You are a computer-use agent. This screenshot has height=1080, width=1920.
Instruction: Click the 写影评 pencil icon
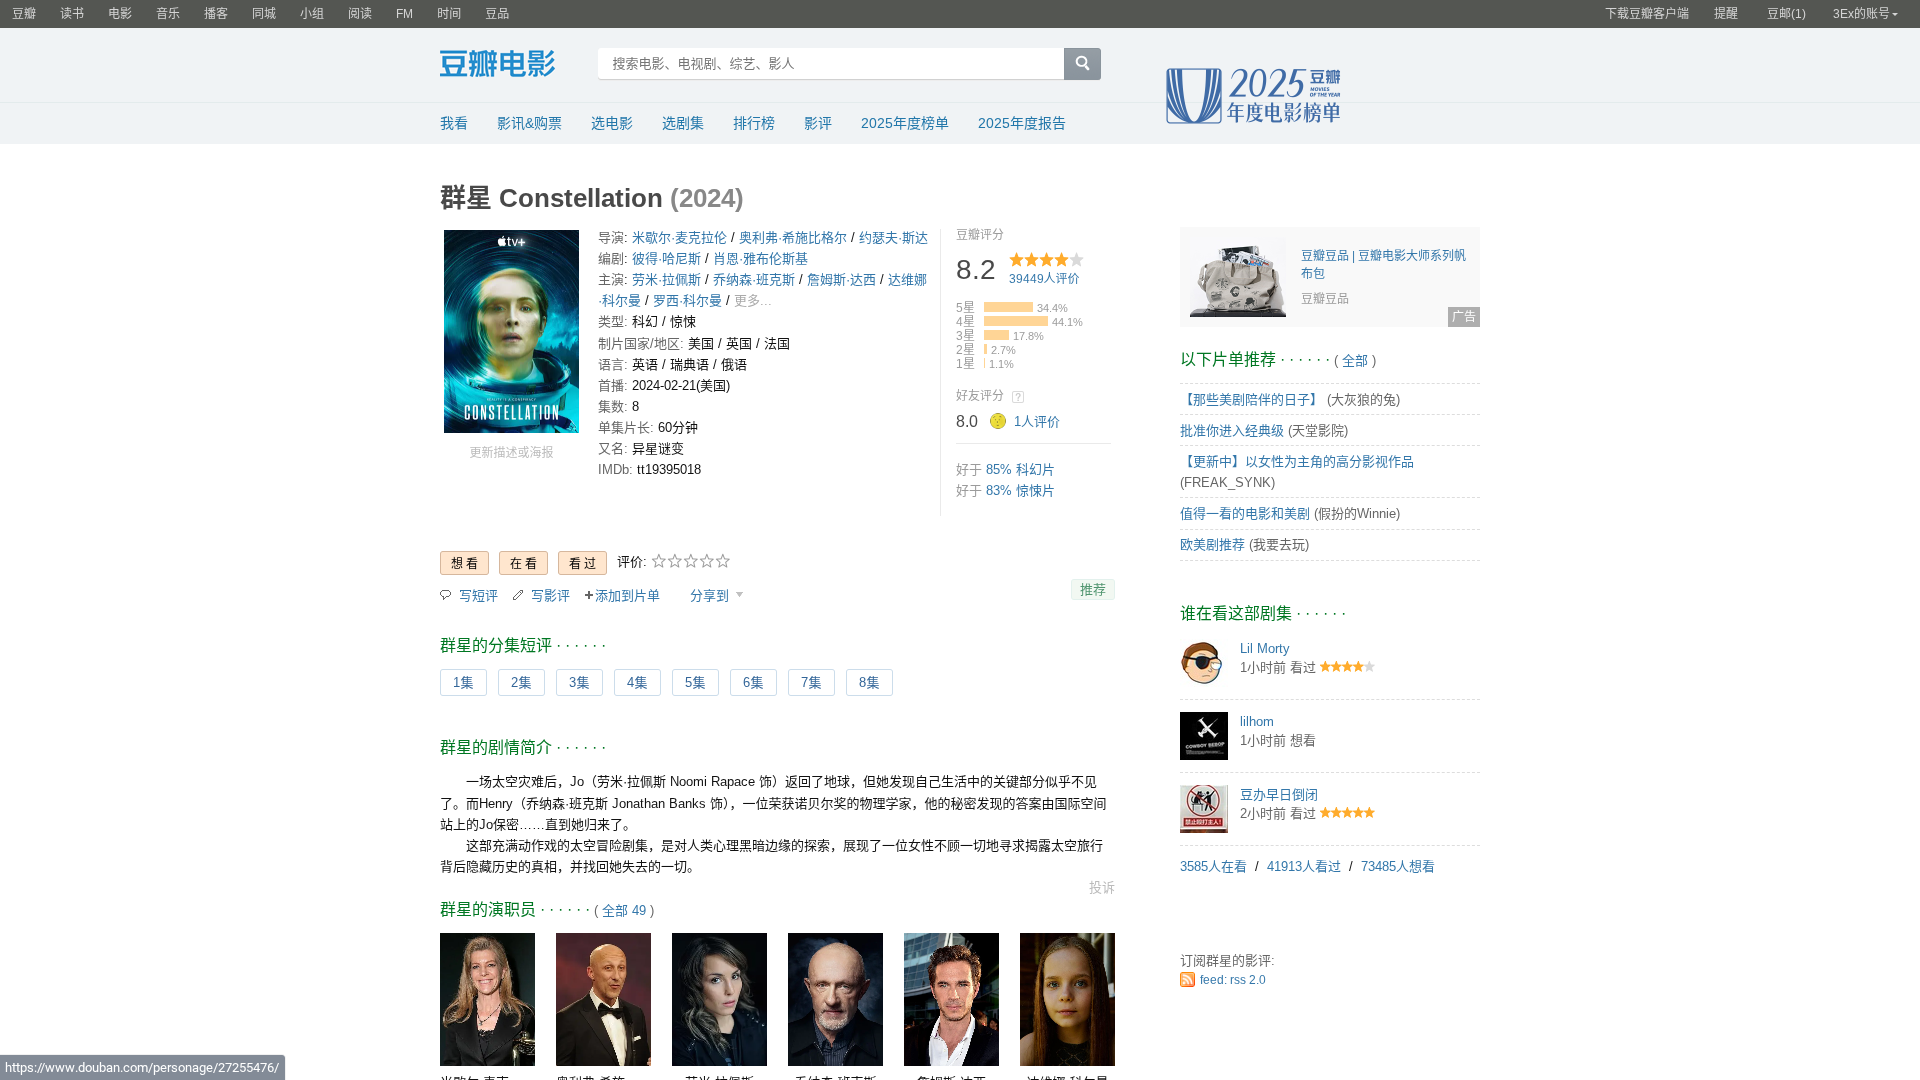[x=518, y=595]
